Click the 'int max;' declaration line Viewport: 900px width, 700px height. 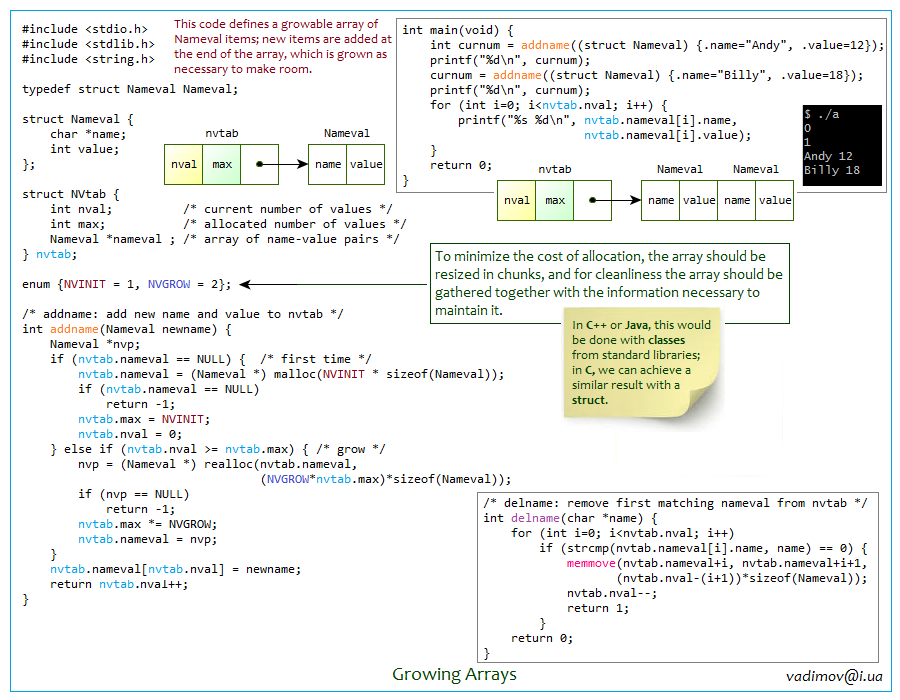tap(77, 224)
